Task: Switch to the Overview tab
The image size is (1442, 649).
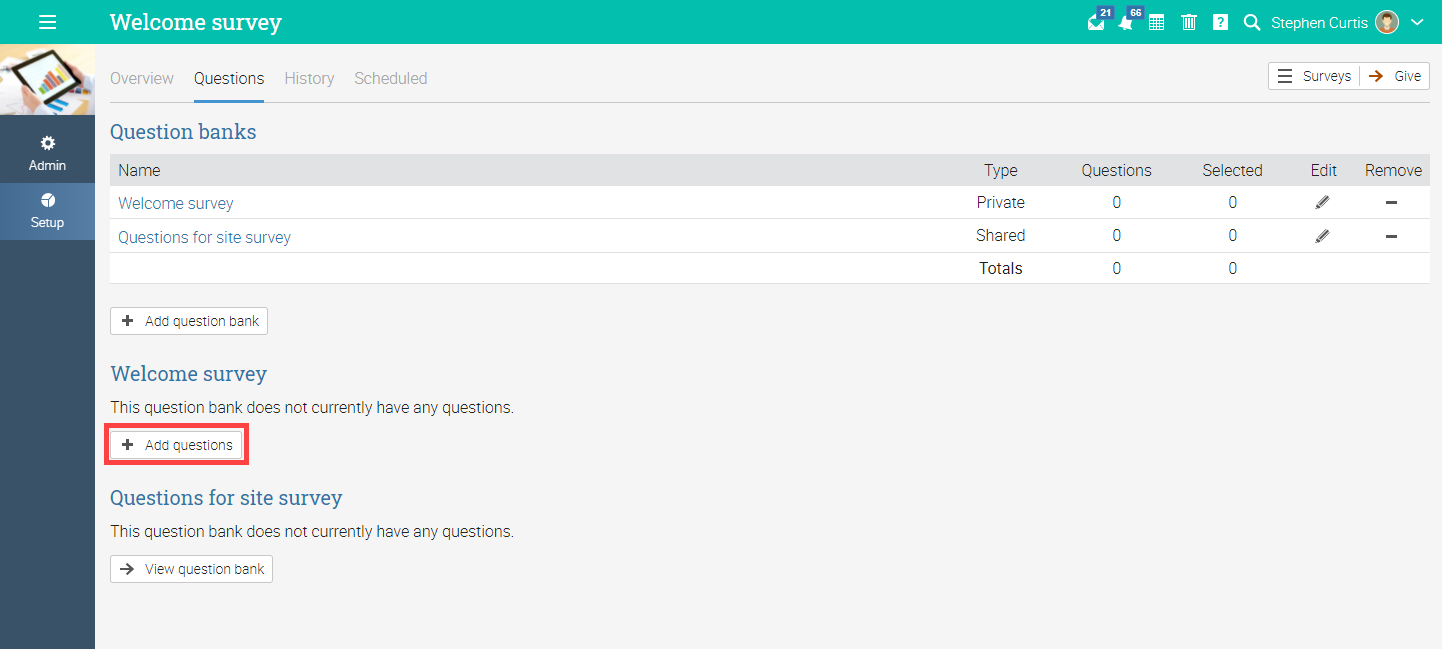Action: coord(142,78)
